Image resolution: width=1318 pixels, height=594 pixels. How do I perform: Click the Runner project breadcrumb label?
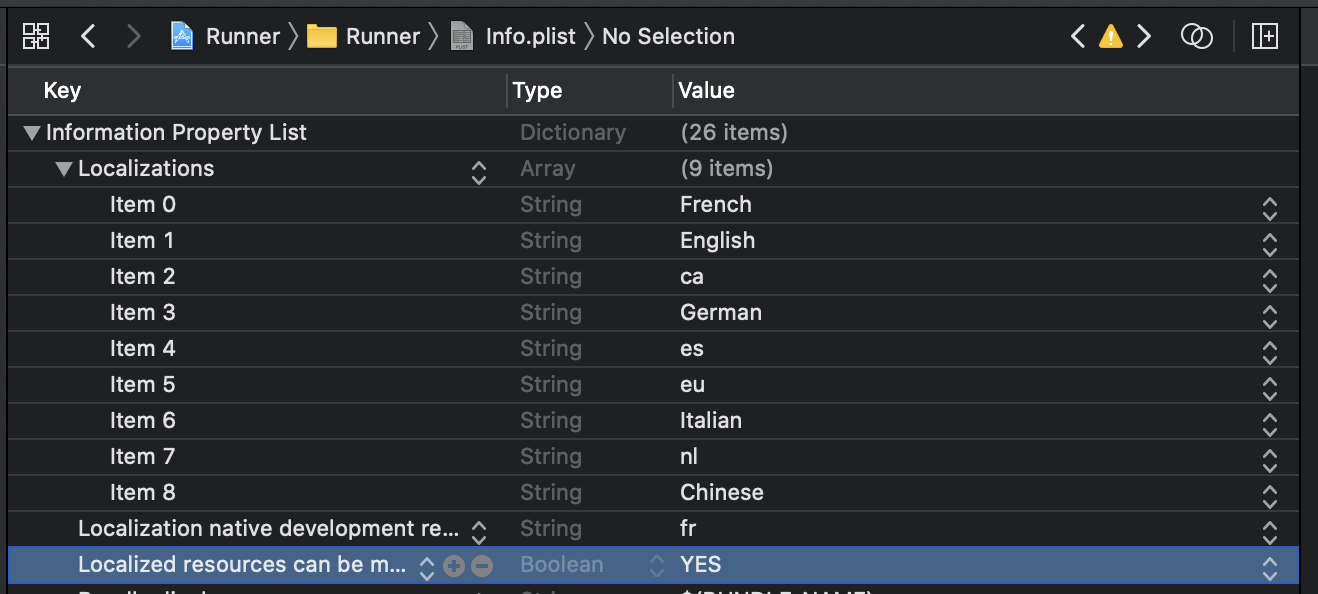point(243,36)
